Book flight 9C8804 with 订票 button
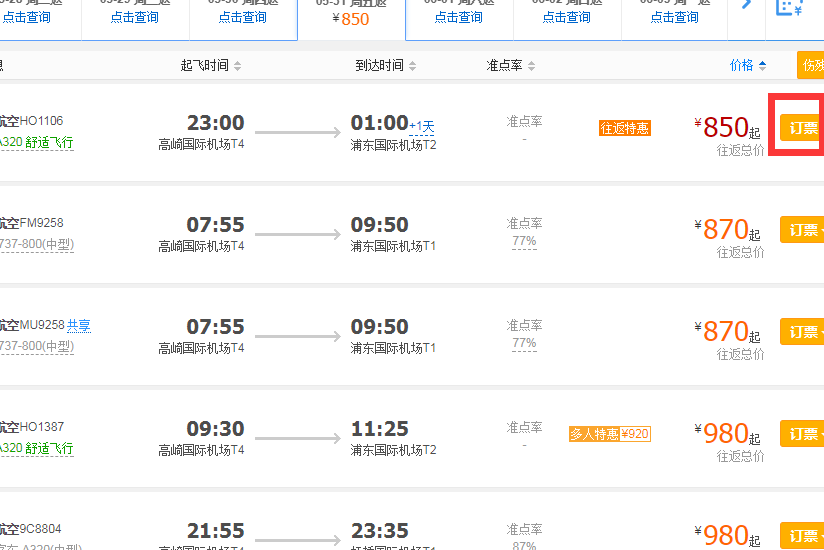Viewport: 824px width, 550px height. pos(802,535)
